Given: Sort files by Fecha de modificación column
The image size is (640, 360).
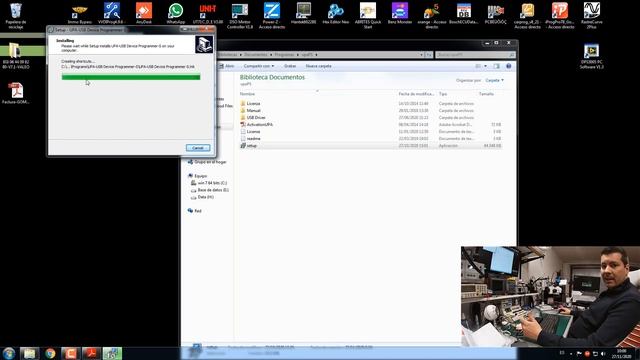Looking at the screenshot, I should pos(416,94).
